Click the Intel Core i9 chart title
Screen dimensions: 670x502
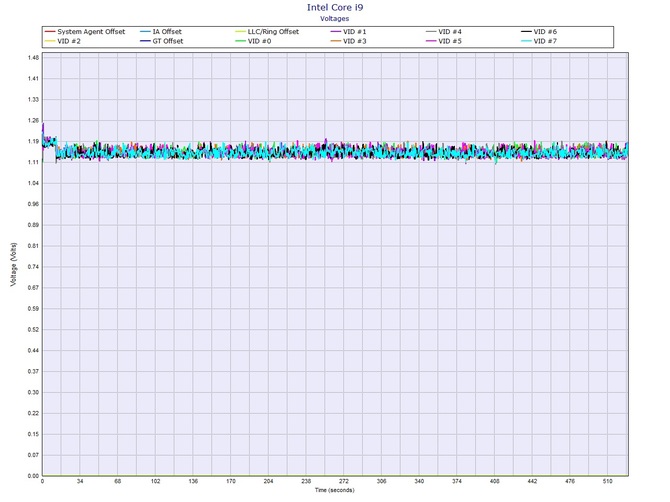pos(335,7)
